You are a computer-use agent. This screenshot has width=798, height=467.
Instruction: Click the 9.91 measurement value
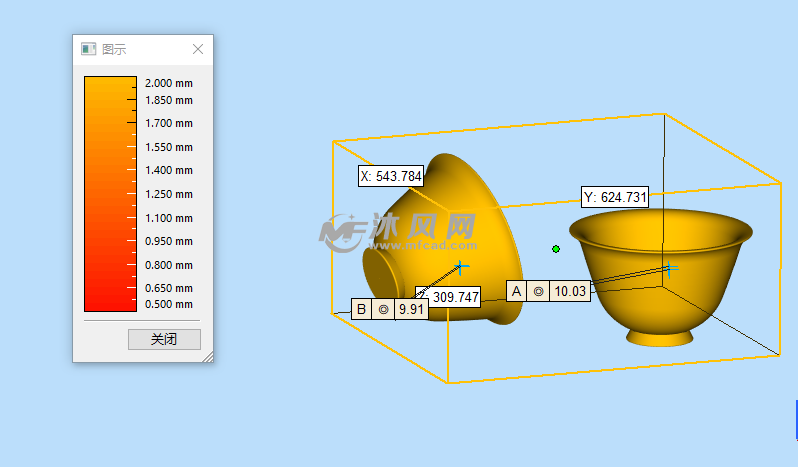412,310
